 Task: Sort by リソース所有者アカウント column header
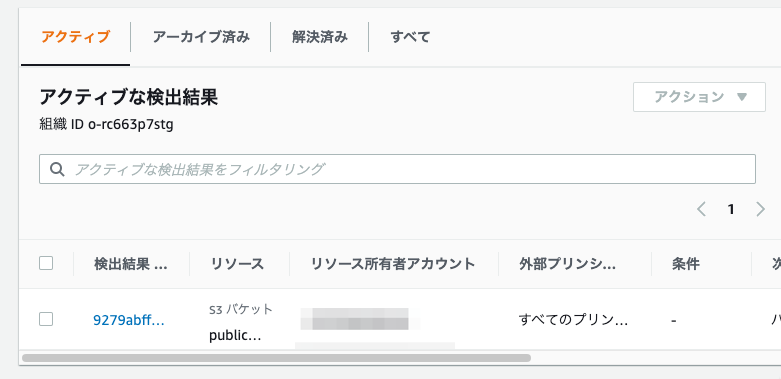(x=392, y=264)
